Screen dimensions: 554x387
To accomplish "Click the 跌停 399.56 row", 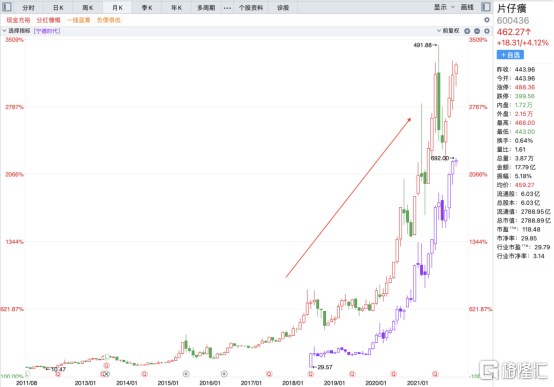I will click(x=516, y=96).
